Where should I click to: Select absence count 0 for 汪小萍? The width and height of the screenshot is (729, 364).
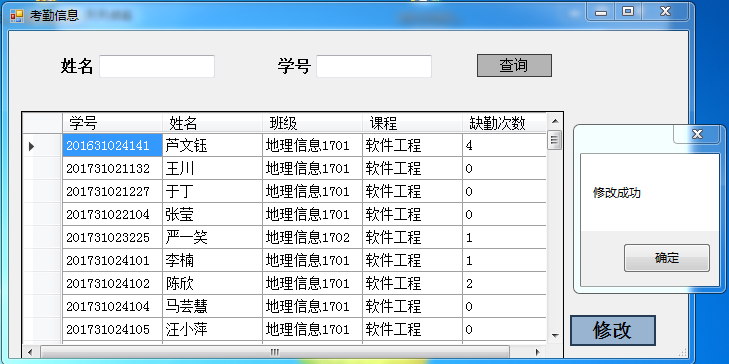pos(504,330)
